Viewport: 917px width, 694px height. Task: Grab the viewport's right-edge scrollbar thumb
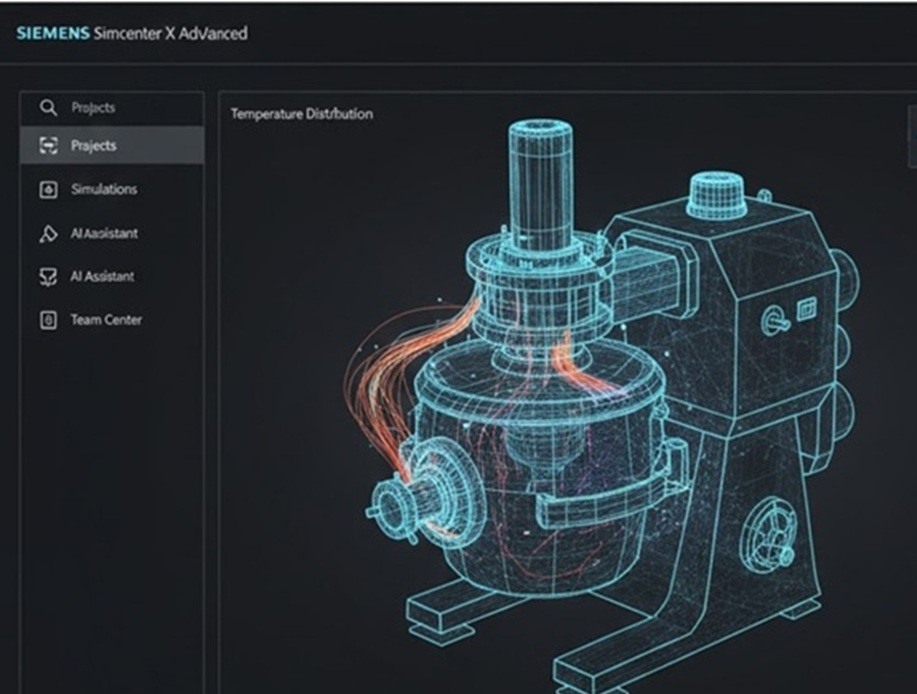click(x=911, y=135)
